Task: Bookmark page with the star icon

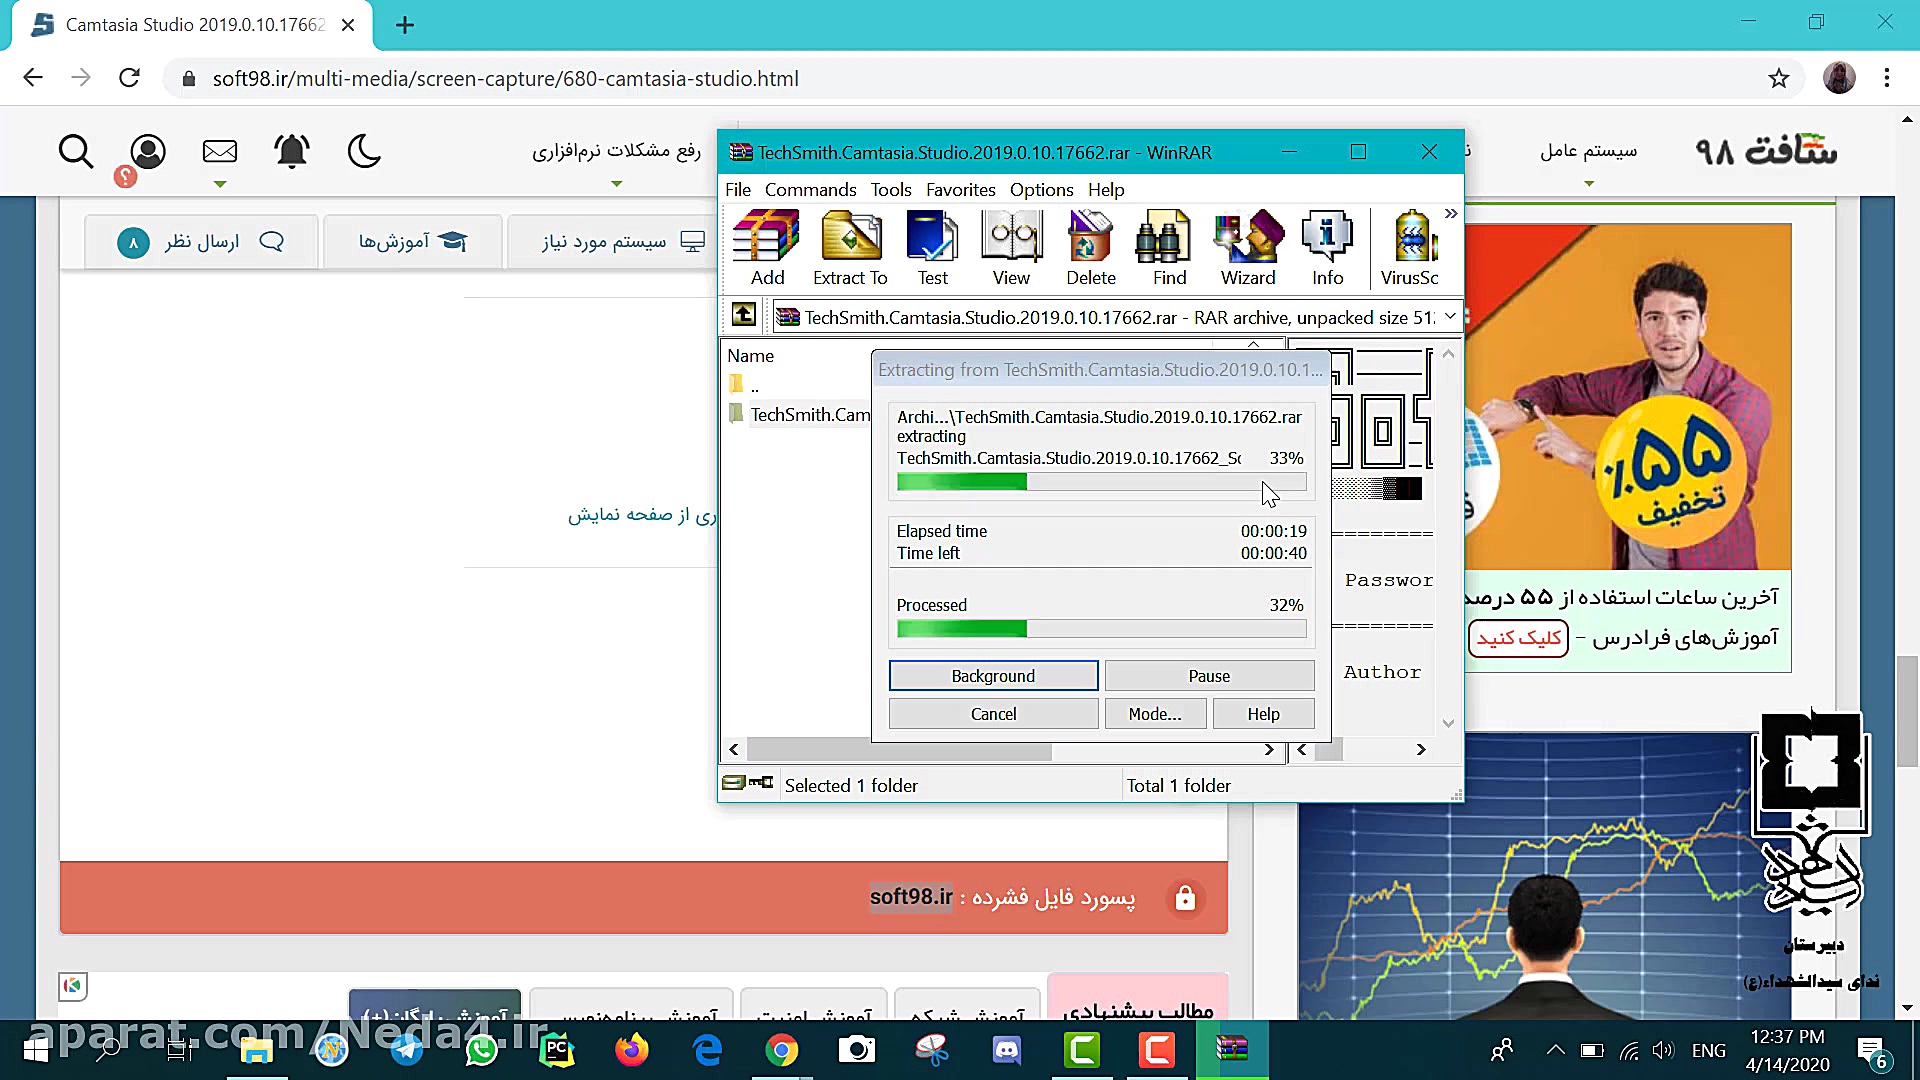Action: tap(1778, 79)
